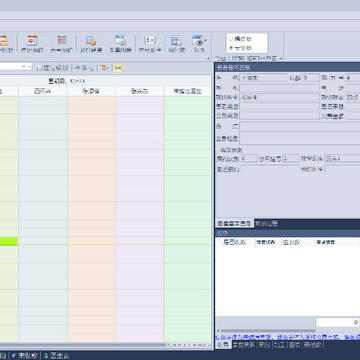The image size is (360, 360).
Task: Select the second bottom tab in right panel
Action: click(x=244, y=345)
